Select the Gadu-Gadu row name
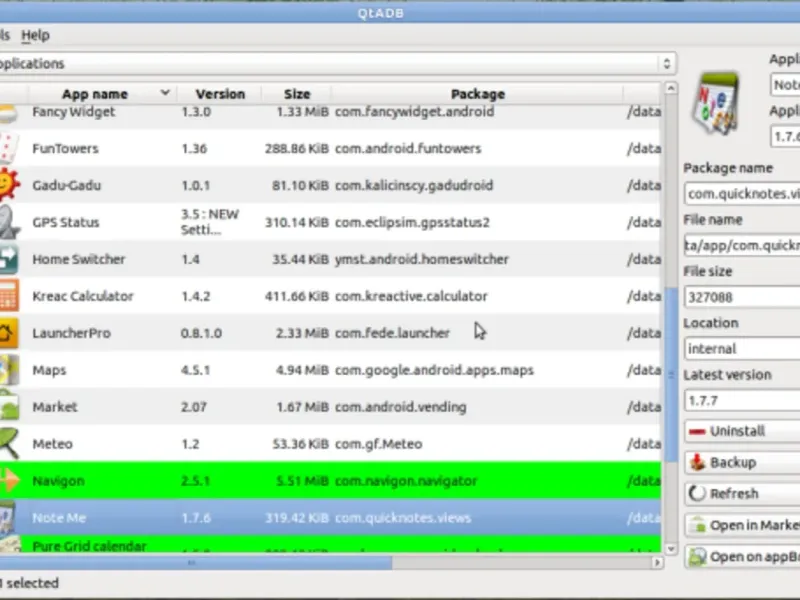 [66, 185]
